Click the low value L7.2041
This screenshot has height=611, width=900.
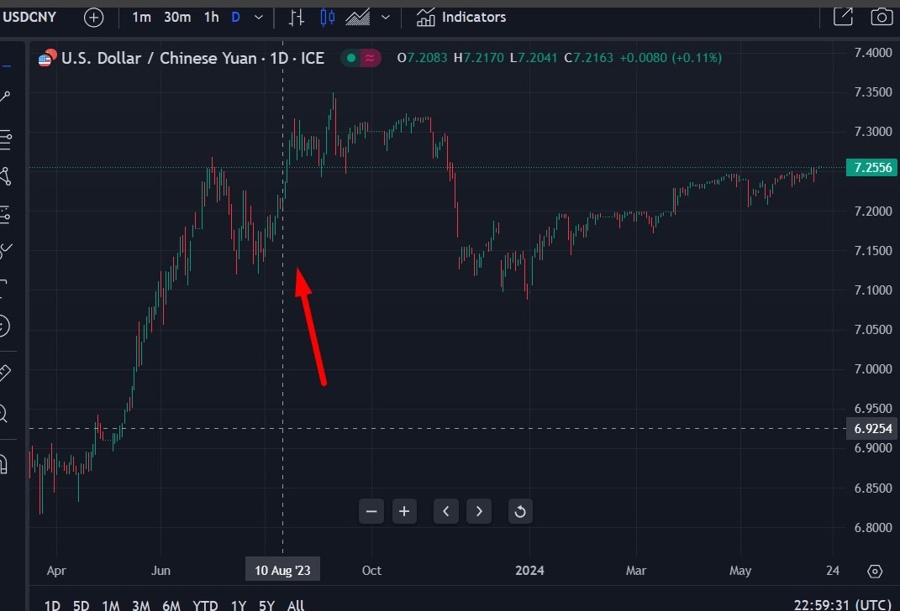534,58
